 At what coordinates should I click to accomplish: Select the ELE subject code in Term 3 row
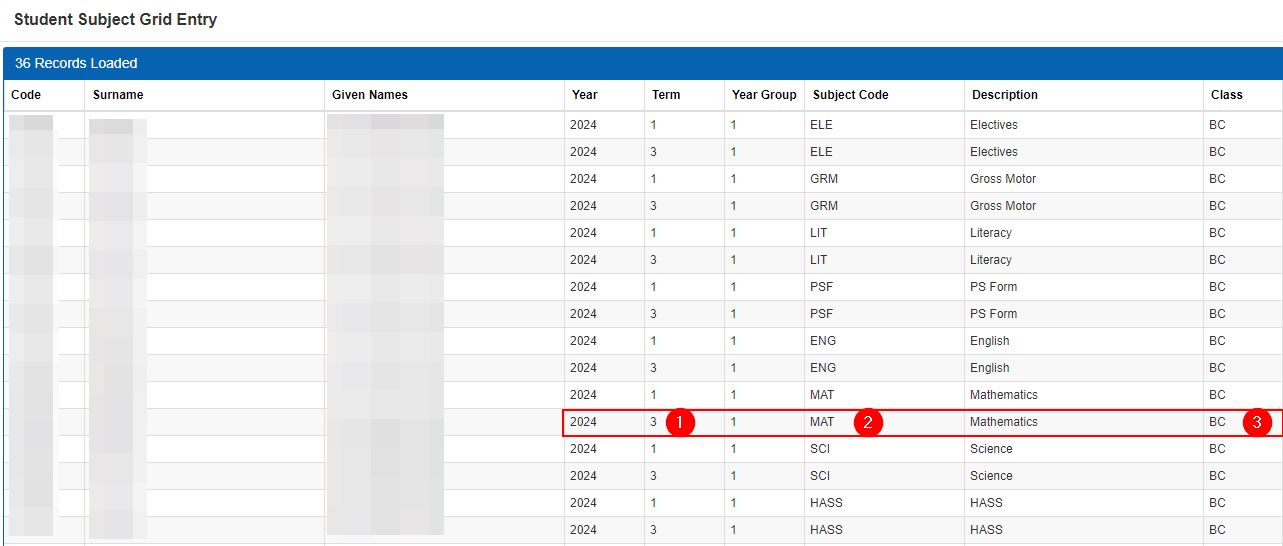click(821, 152)
